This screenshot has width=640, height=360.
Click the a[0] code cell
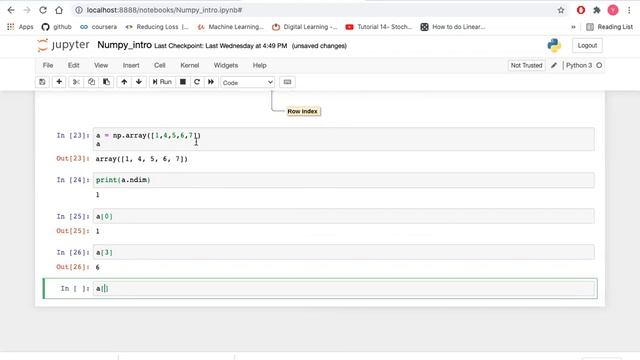point(344,216)
